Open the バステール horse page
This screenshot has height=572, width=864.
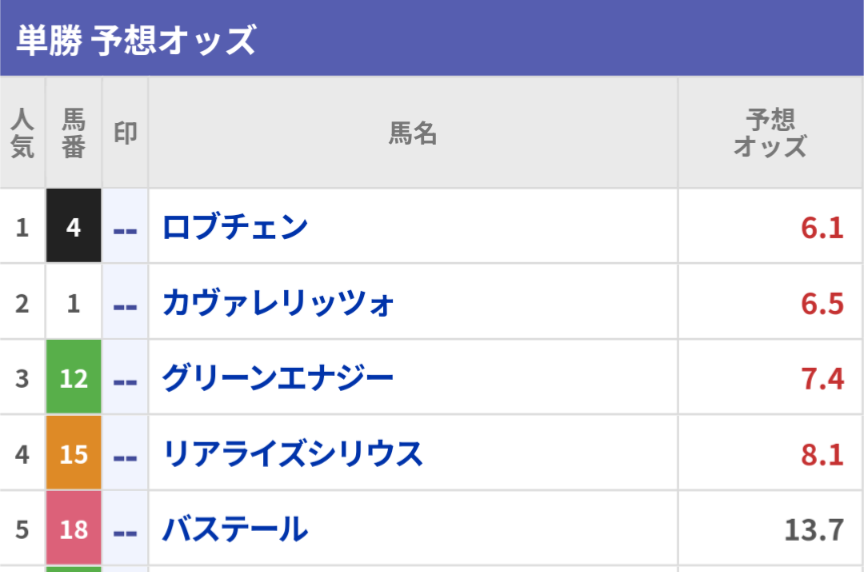click(235, 529)
